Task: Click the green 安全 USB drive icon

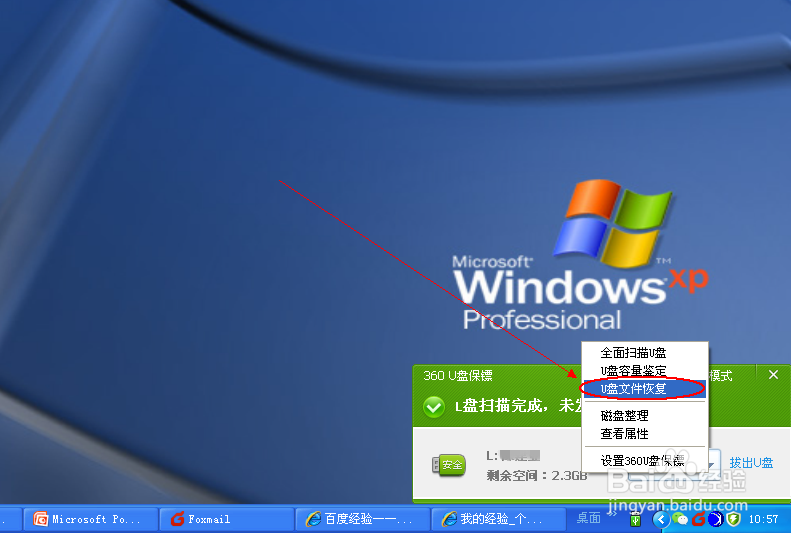Action: 448,464
